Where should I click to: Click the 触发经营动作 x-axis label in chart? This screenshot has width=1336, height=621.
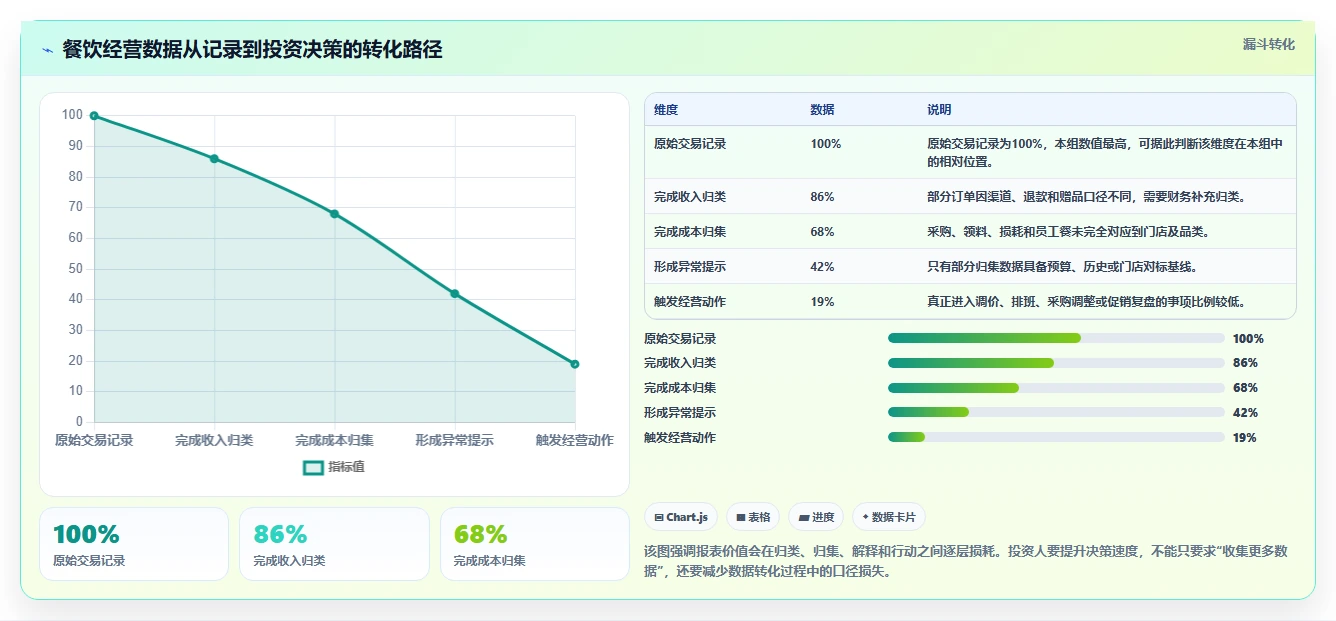[x=575, y=440]
